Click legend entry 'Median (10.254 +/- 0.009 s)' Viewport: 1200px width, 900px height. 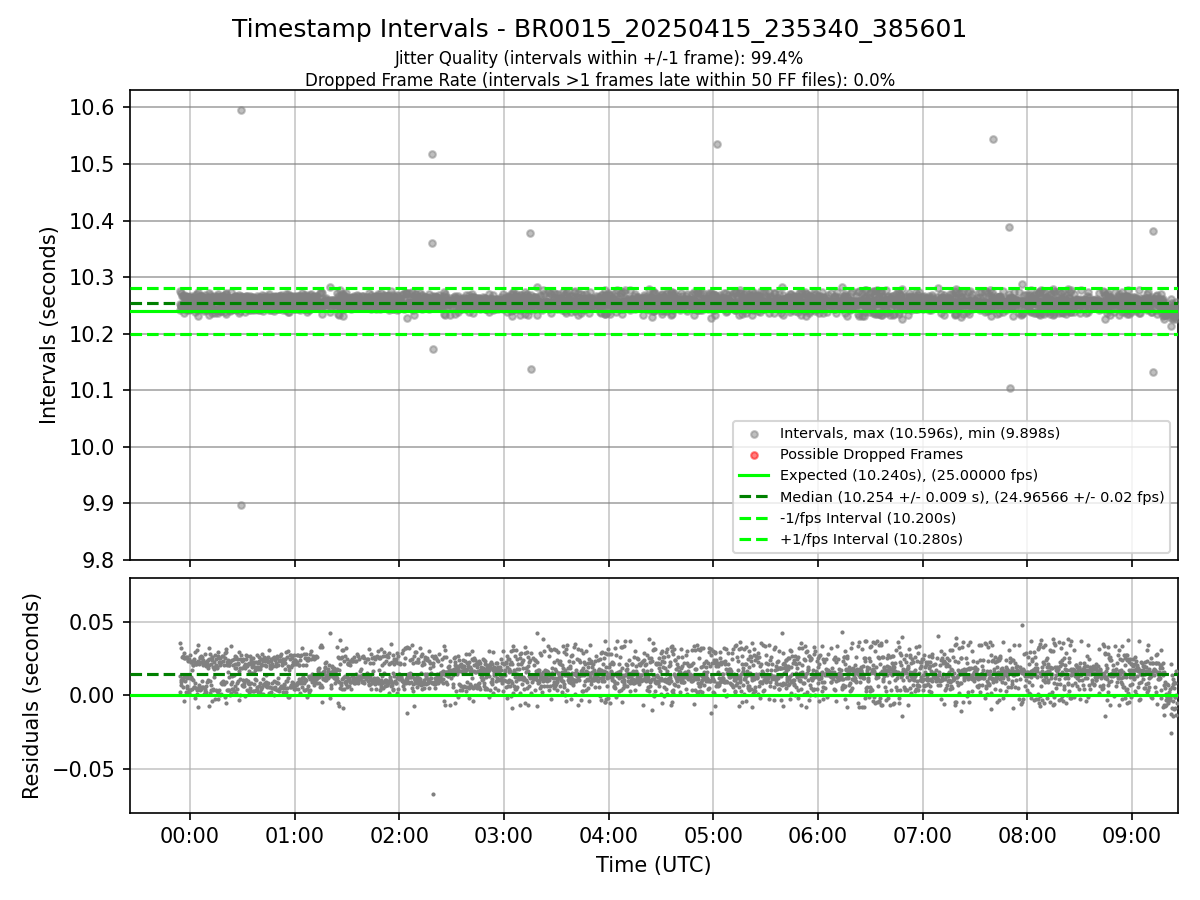coord(971,497)
